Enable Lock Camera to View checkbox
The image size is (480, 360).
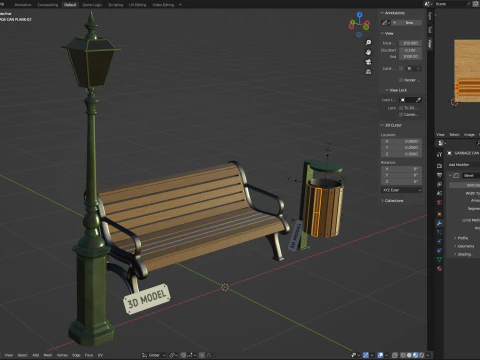401,114
